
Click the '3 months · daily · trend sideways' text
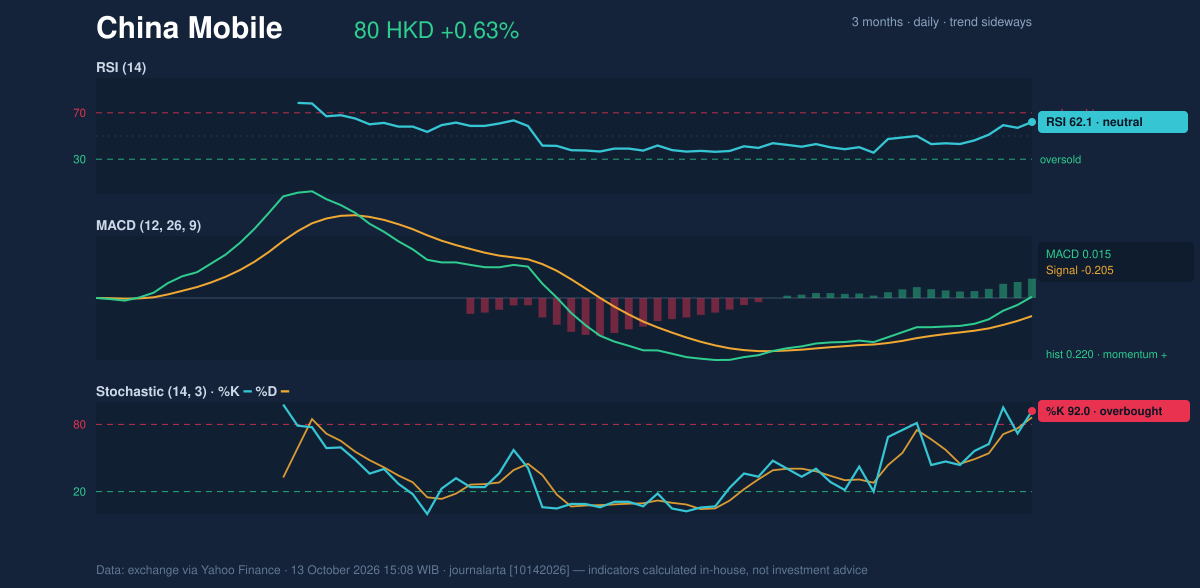coord(941,22)
